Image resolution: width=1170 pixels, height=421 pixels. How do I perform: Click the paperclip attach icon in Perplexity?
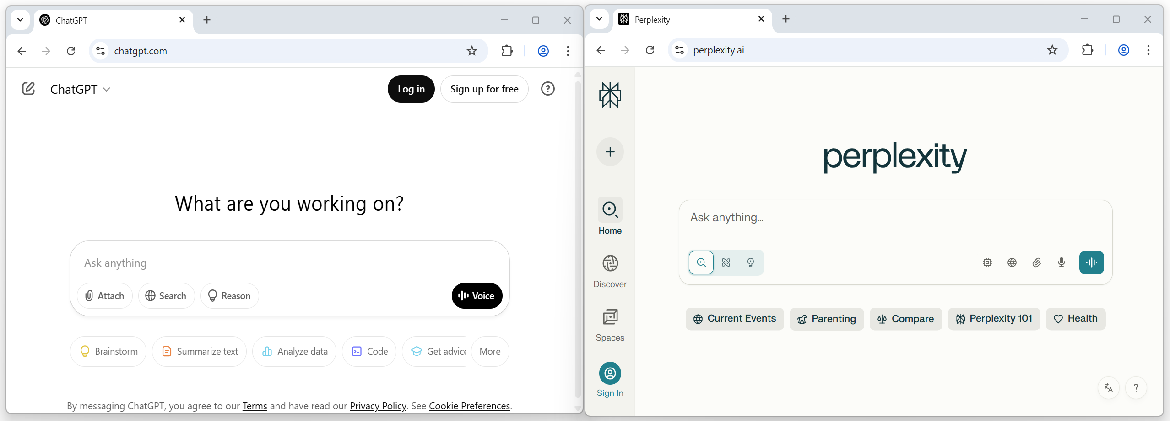click(1036, 263)
